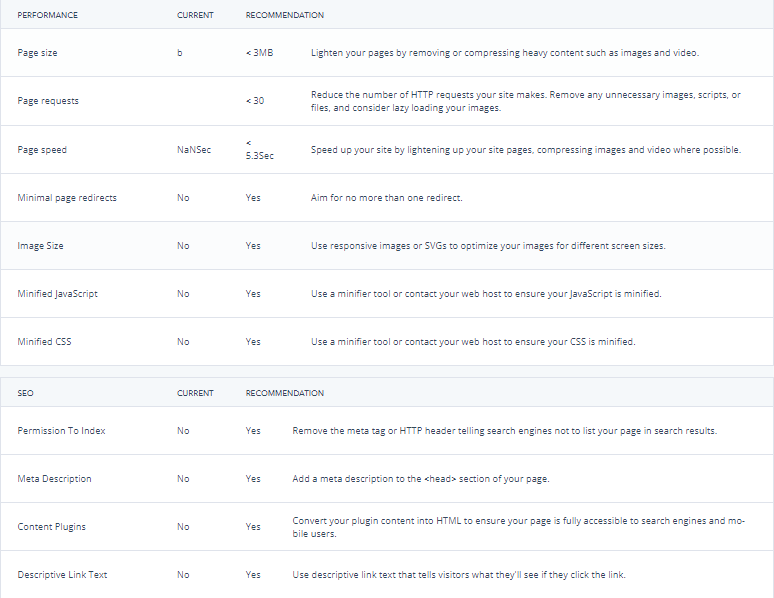Click the SEO section header
The height and width of the screenshot is (598, 774).
click(25, 393)
